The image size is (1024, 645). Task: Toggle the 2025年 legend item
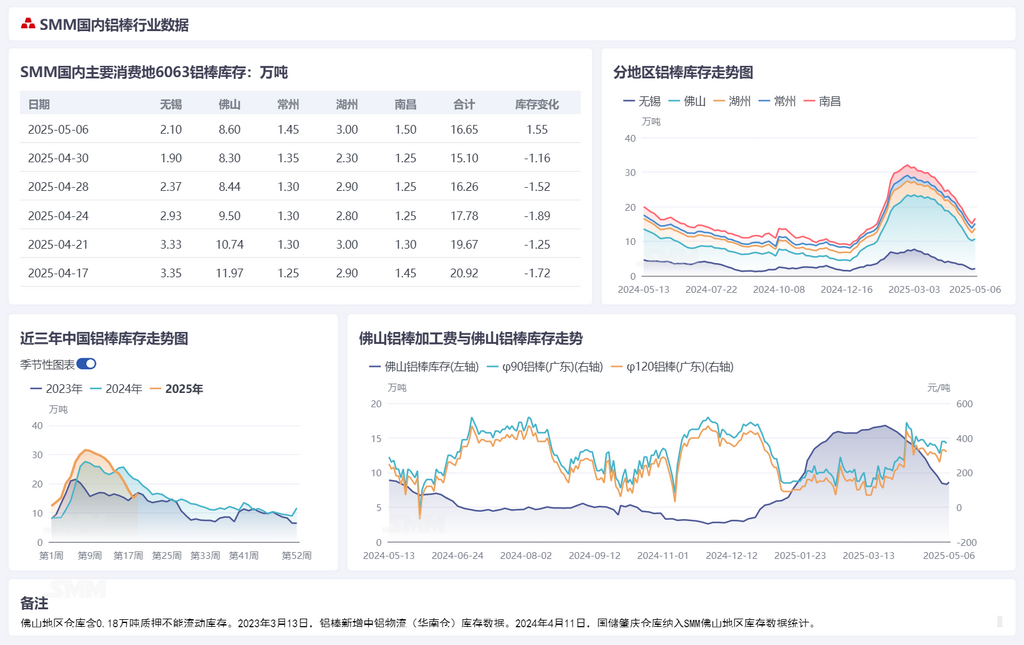coord(175,389)
